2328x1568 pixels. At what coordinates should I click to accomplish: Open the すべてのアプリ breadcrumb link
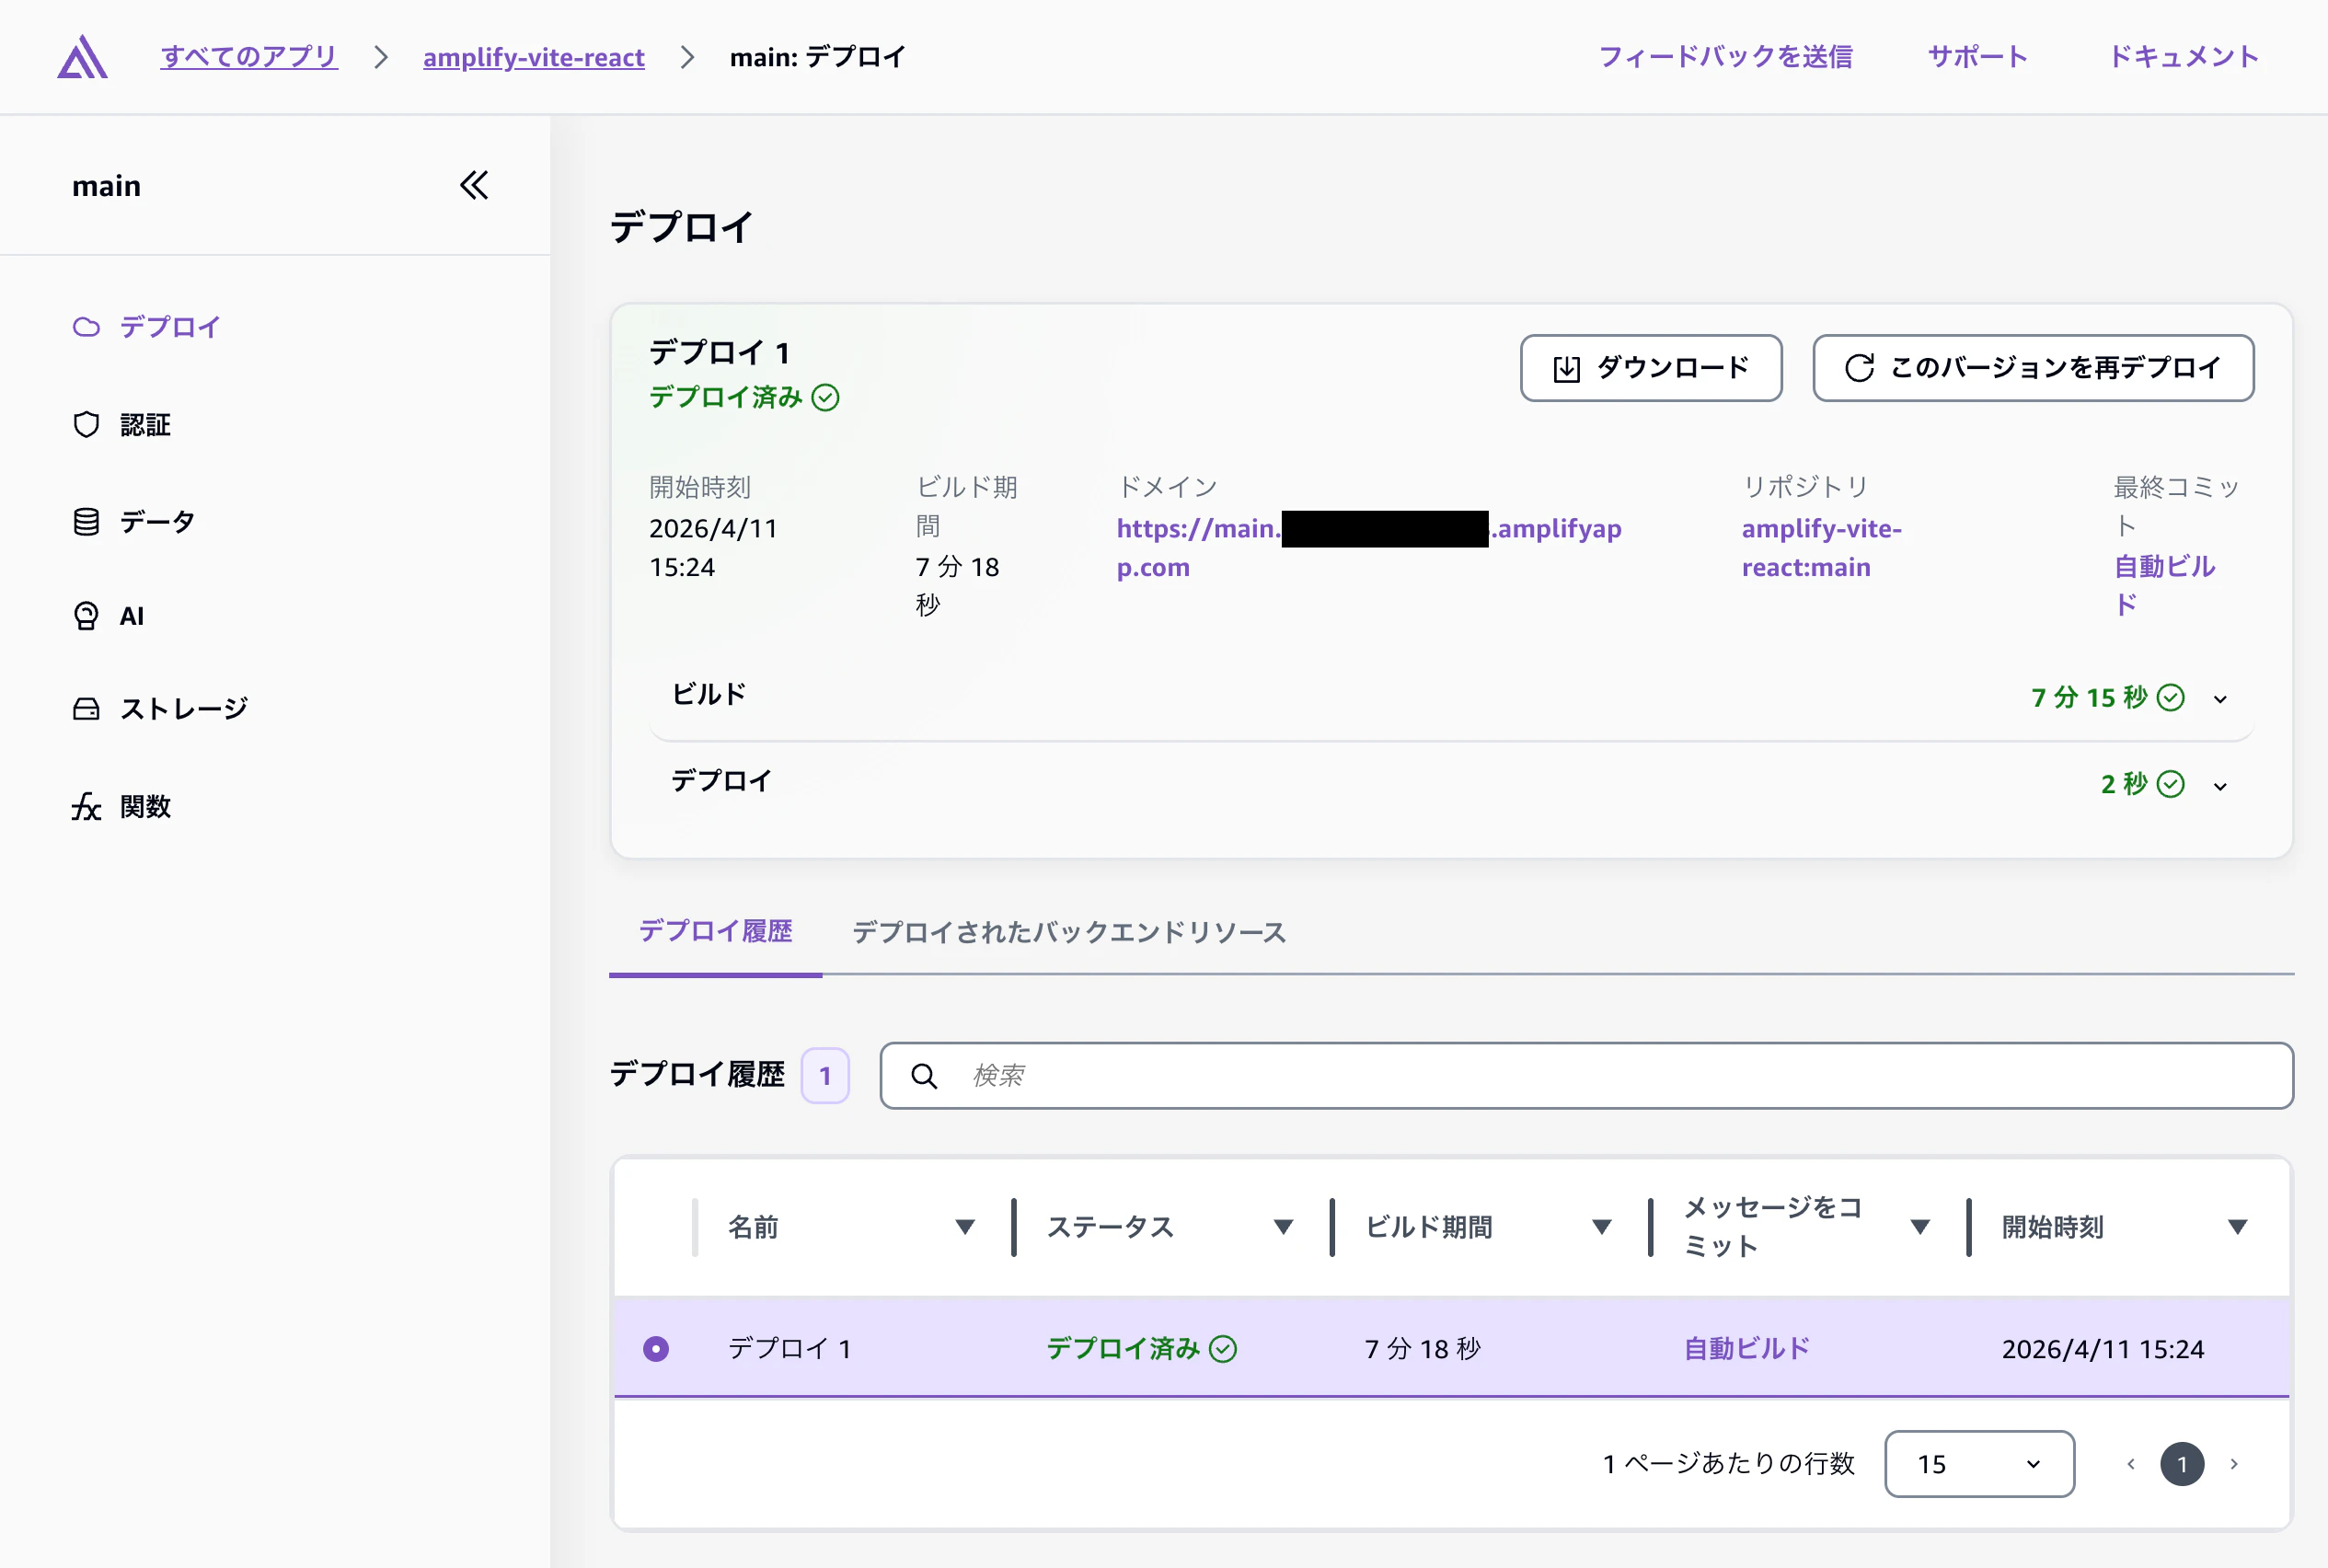tap(249, 57)
